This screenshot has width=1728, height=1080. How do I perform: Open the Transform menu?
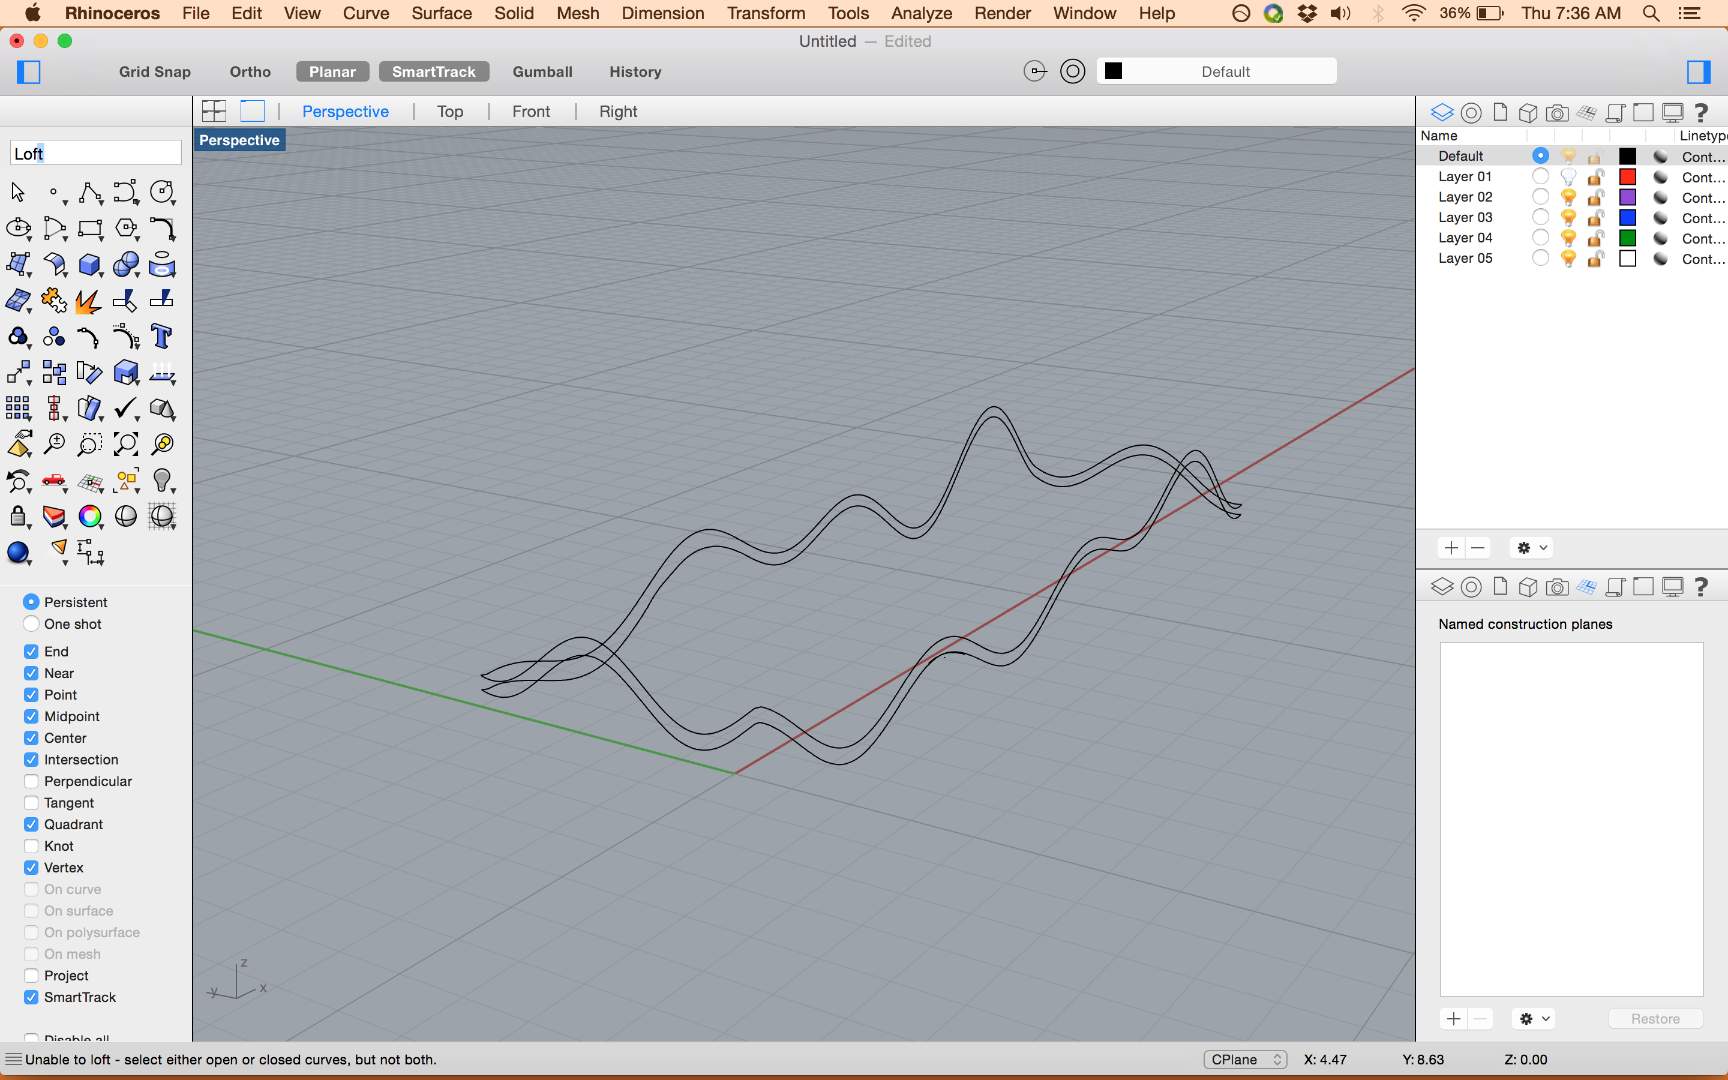[x=766, y=13]
